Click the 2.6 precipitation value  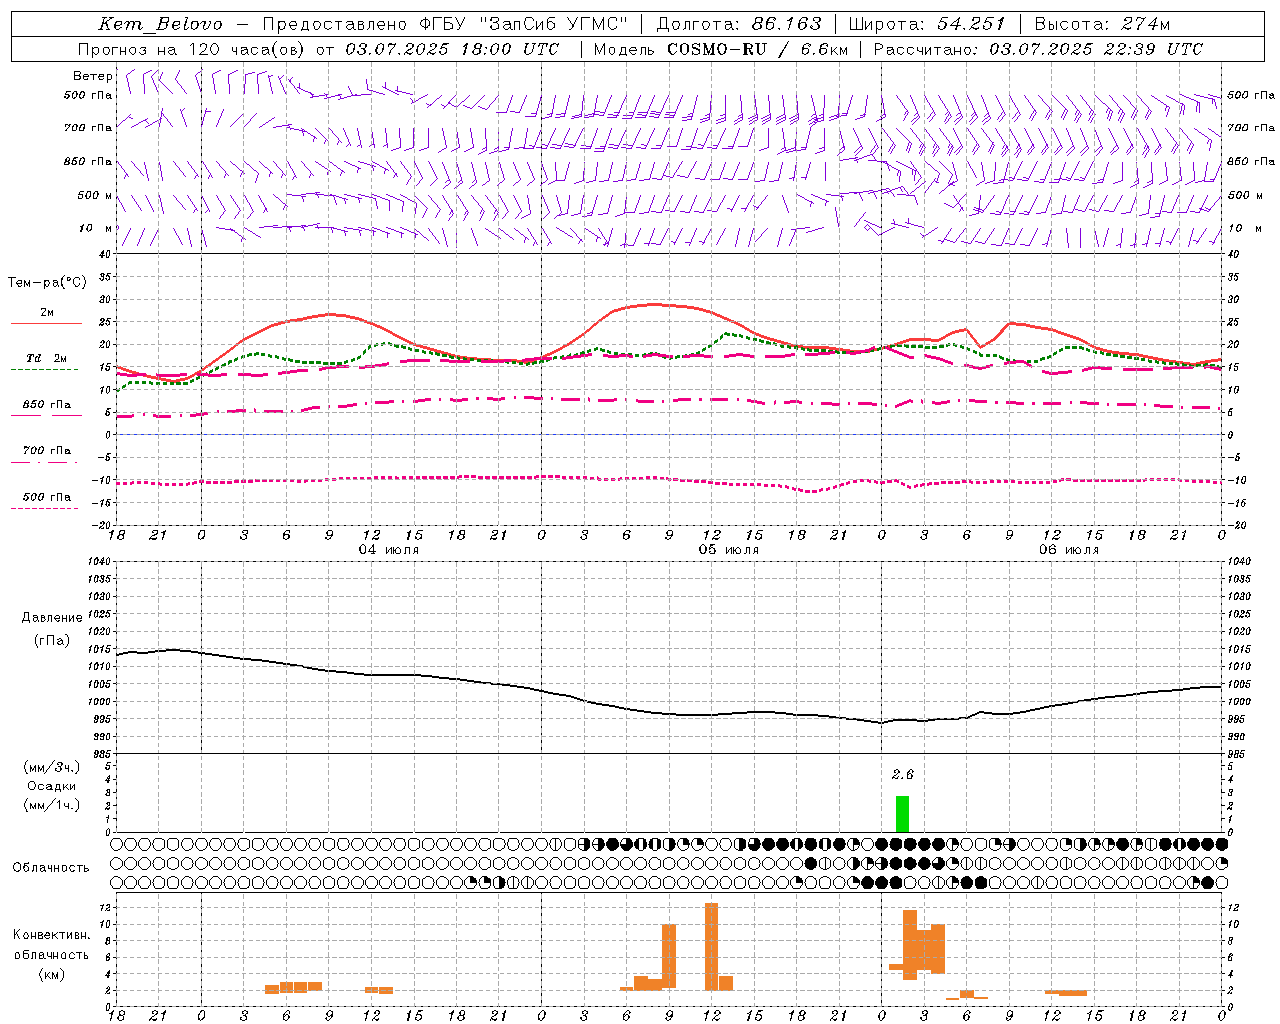(903, 774)
